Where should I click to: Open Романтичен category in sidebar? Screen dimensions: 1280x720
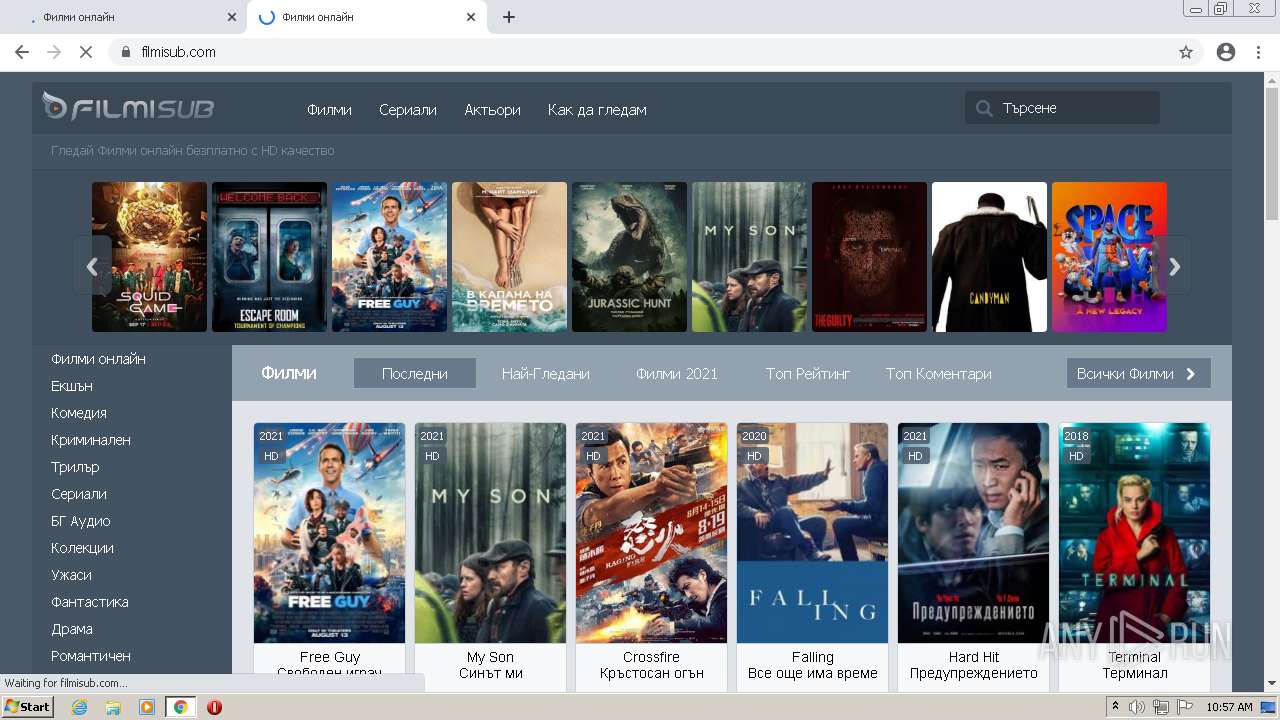point(91,656)
